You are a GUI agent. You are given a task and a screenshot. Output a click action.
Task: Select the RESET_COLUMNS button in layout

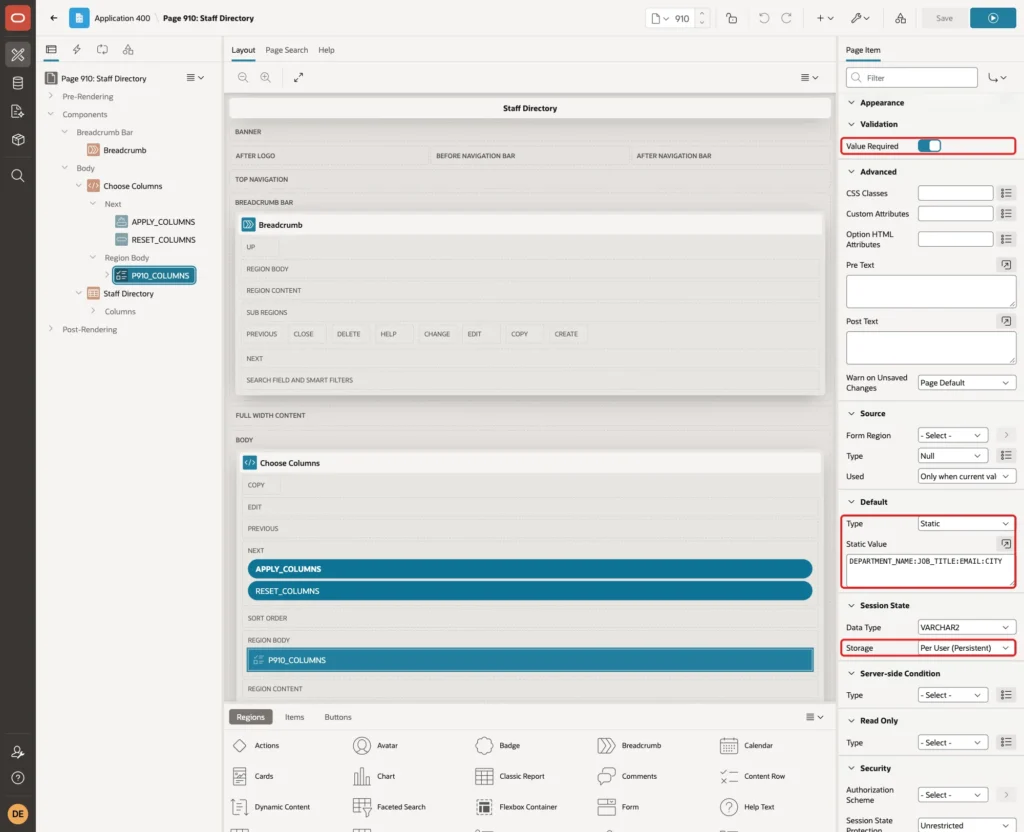point(530,591)
